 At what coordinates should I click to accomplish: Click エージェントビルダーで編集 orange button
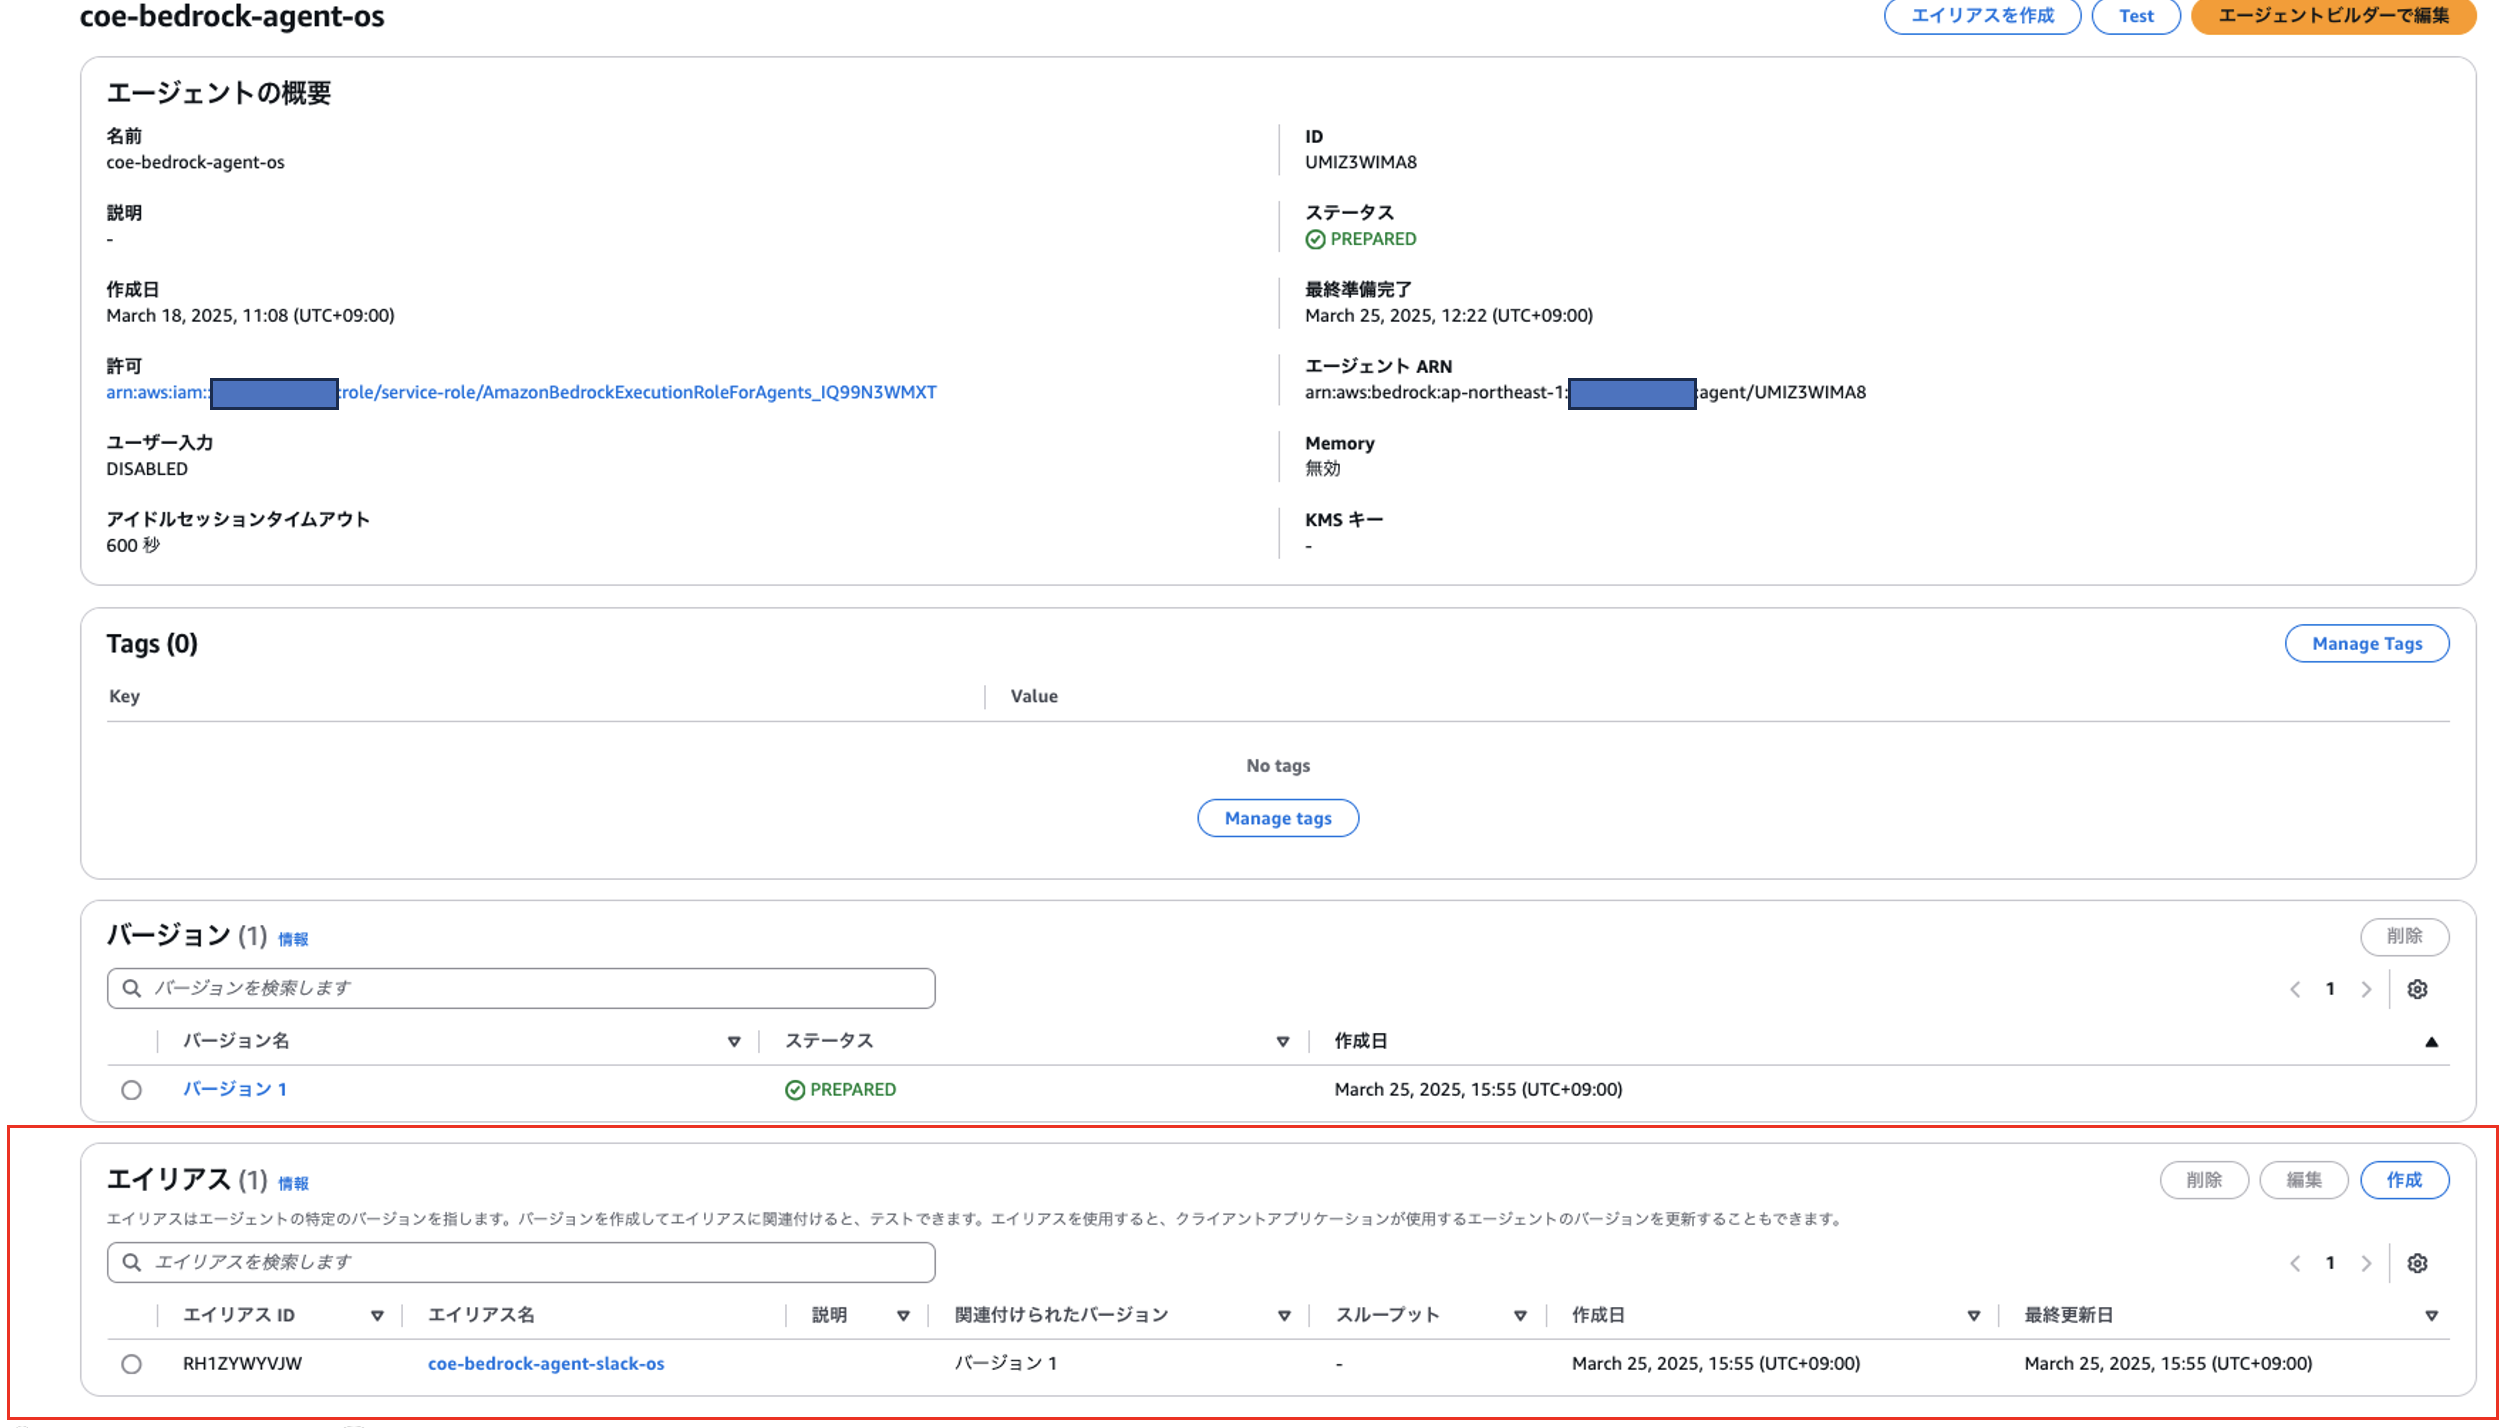(x=2333, y=16)
